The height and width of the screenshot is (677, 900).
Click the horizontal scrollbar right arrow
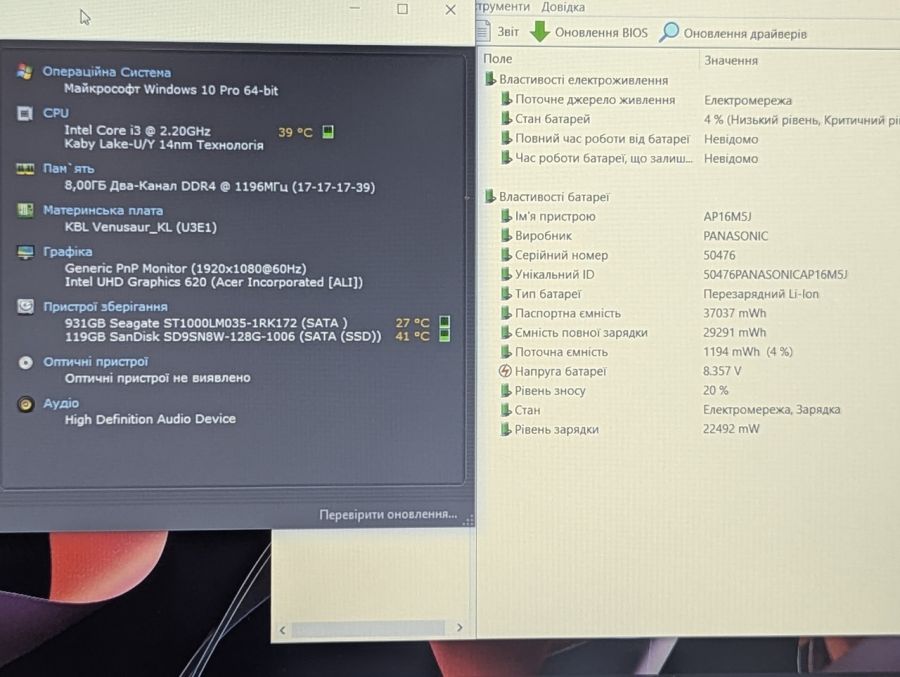click(459, 628)
